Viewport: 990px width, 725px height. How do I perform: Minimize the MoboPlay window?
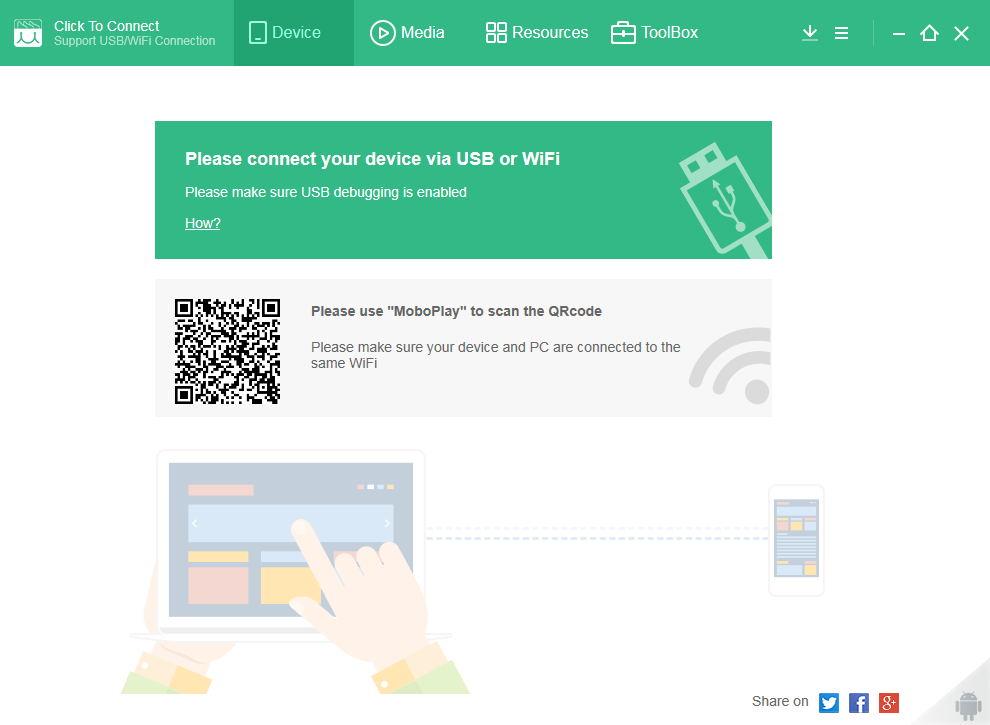point(898,33)
